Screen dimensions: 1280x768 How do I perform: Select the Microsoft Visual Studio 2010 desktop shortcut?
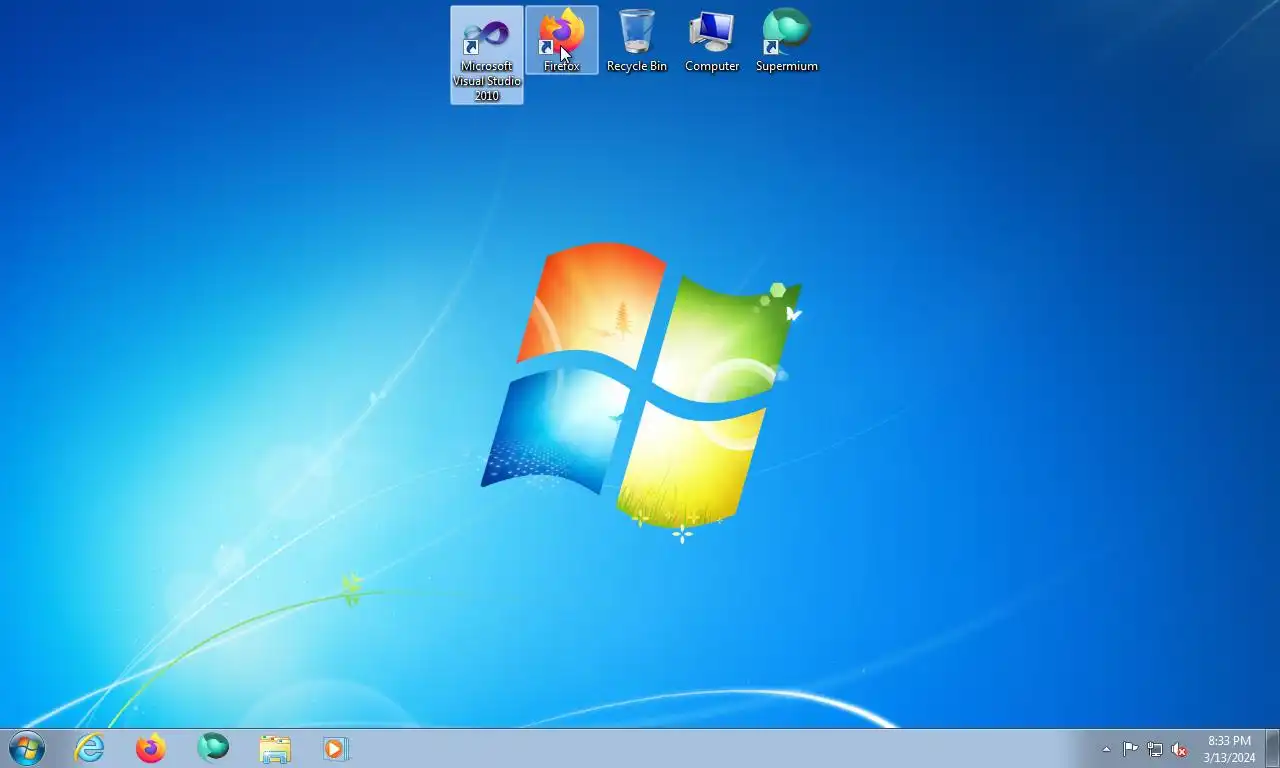487,55
